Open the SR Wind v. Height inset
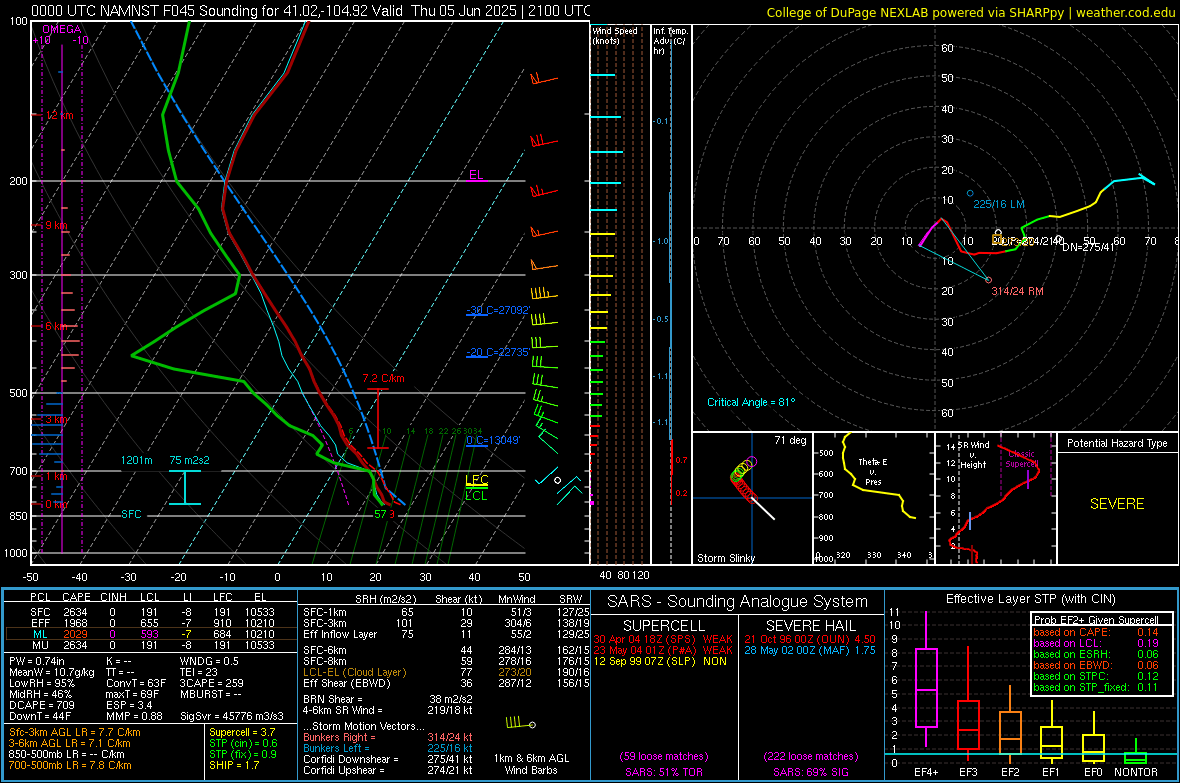 click(x=995, y=498)
